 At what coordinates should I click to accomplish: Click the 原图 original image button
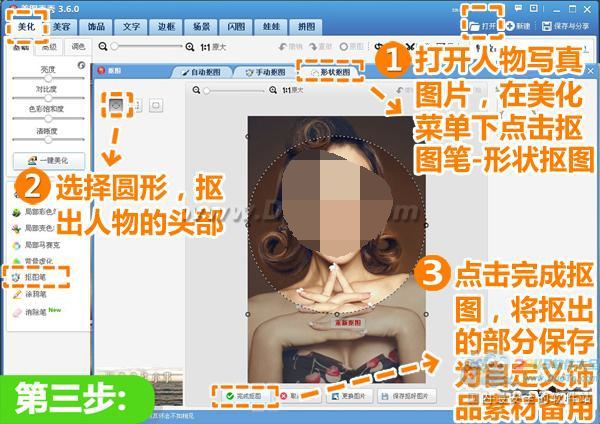tap(351, 47)
